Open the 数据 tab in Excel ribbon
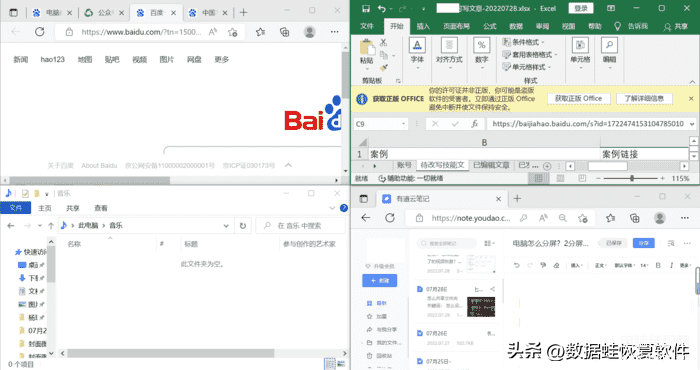The height and width of the screenshot is (370, 700). 516,26
